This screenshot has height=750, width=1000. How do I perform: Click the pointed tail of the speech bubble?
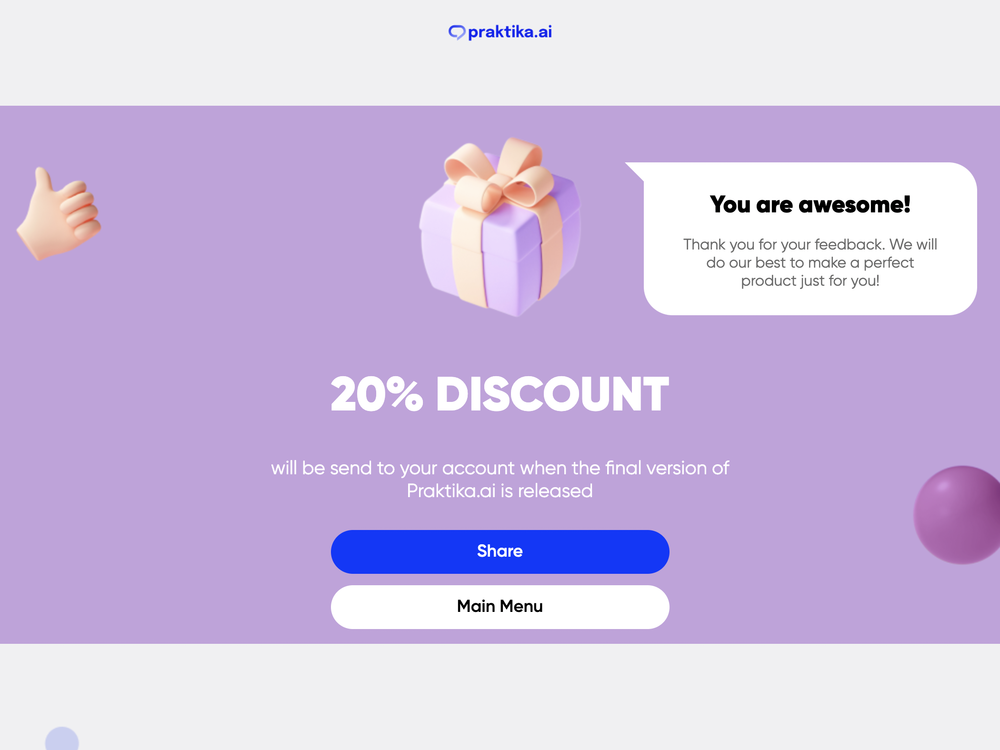(636, 170)
